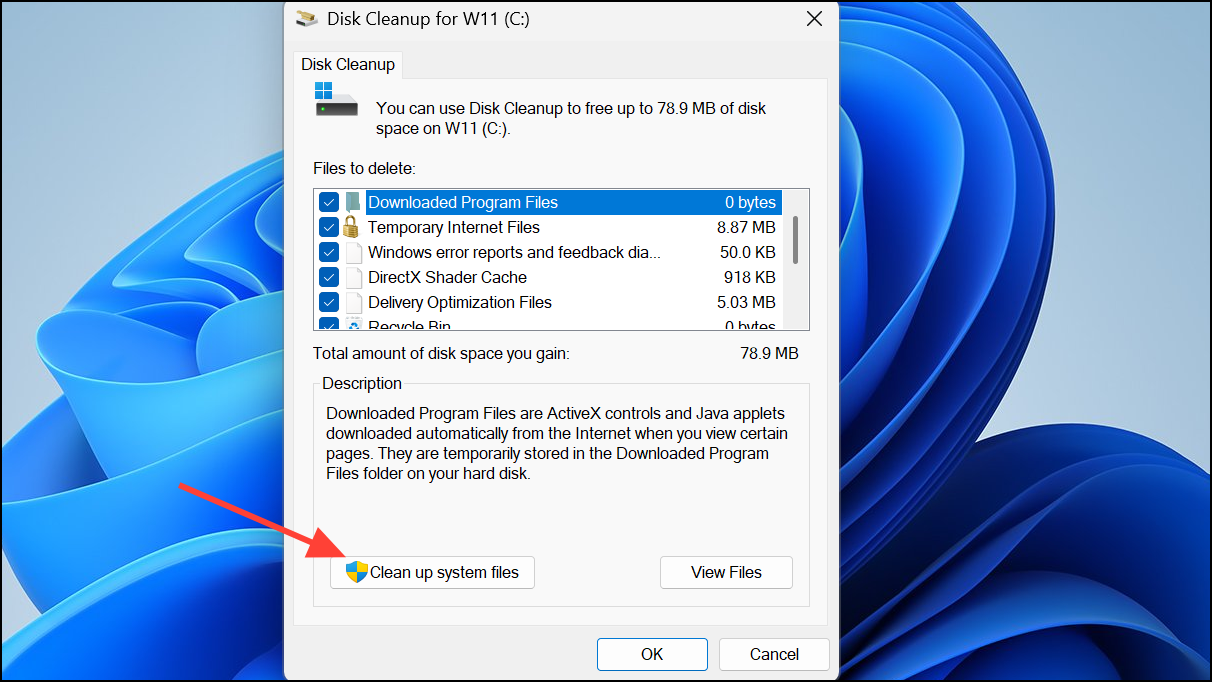This screenshot has width=1212, height=682.
Task: Uncheck the Downloaded Program Files checkbox
Action: 329,202
